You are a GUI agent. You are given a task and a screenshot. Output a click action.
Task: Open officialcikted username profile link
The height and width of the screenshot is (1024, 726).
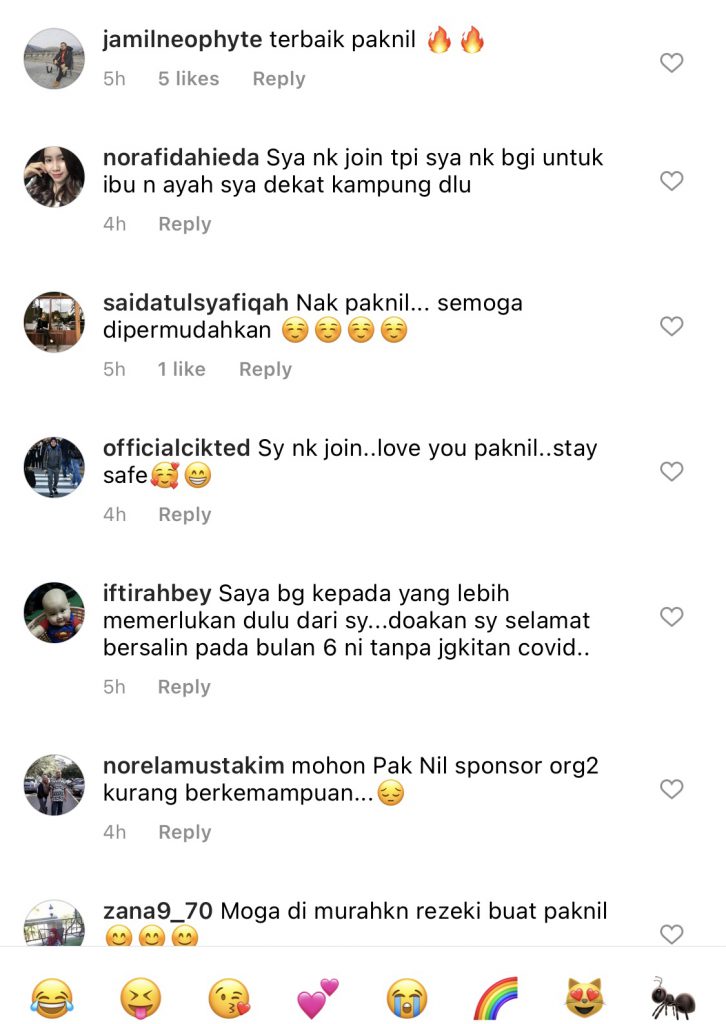[176, 448]
